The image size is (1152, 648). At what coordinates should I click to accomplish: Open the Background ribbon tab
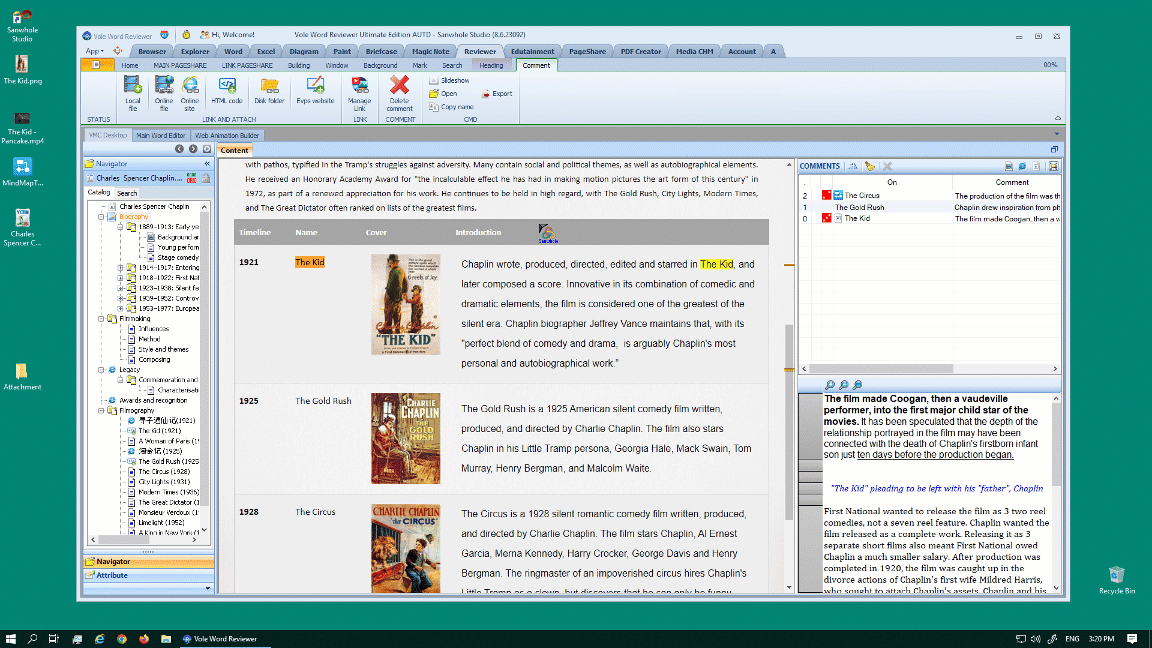click(x=380, y=65)
